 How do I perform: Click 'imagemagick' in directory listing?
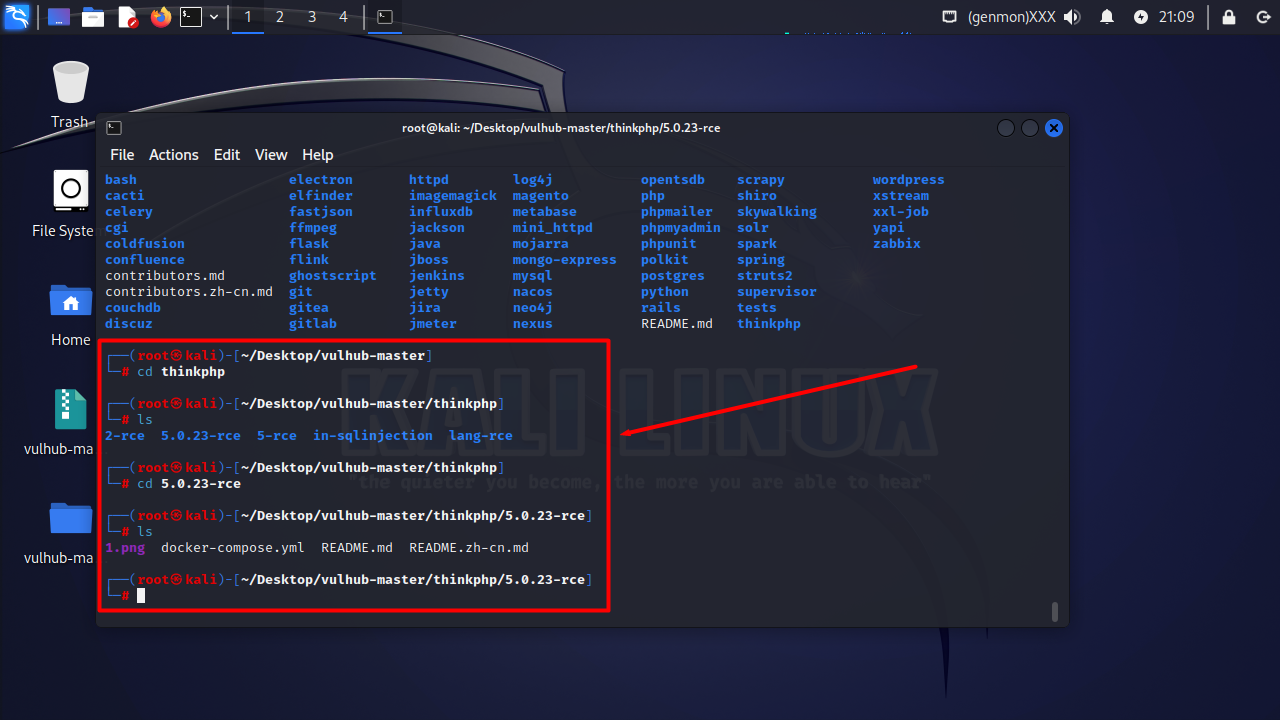[x=453, y=195]
